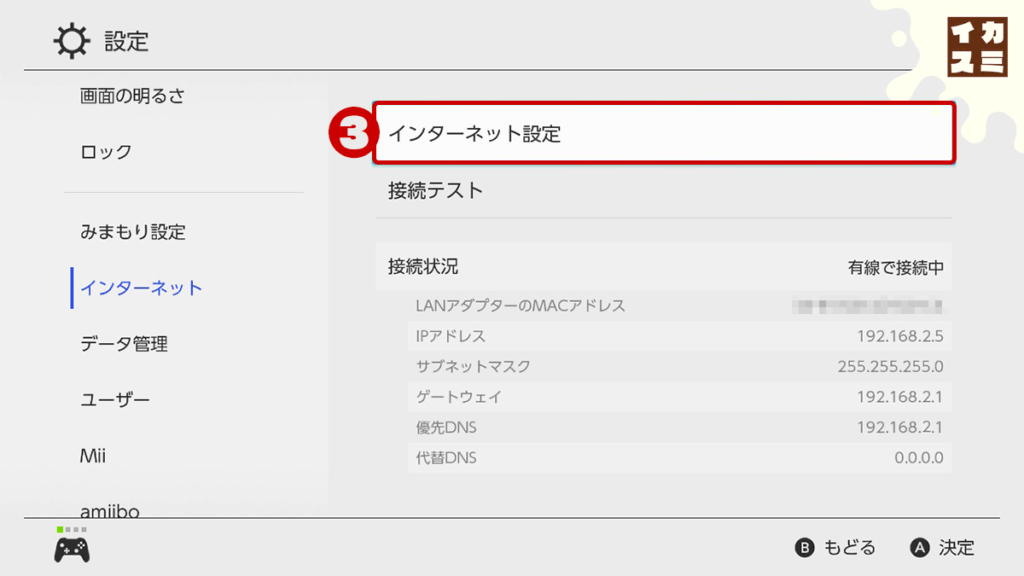Click the 接続状況 status row
The height and width of the screenshot is (576, 1024).
coord(664,267)
